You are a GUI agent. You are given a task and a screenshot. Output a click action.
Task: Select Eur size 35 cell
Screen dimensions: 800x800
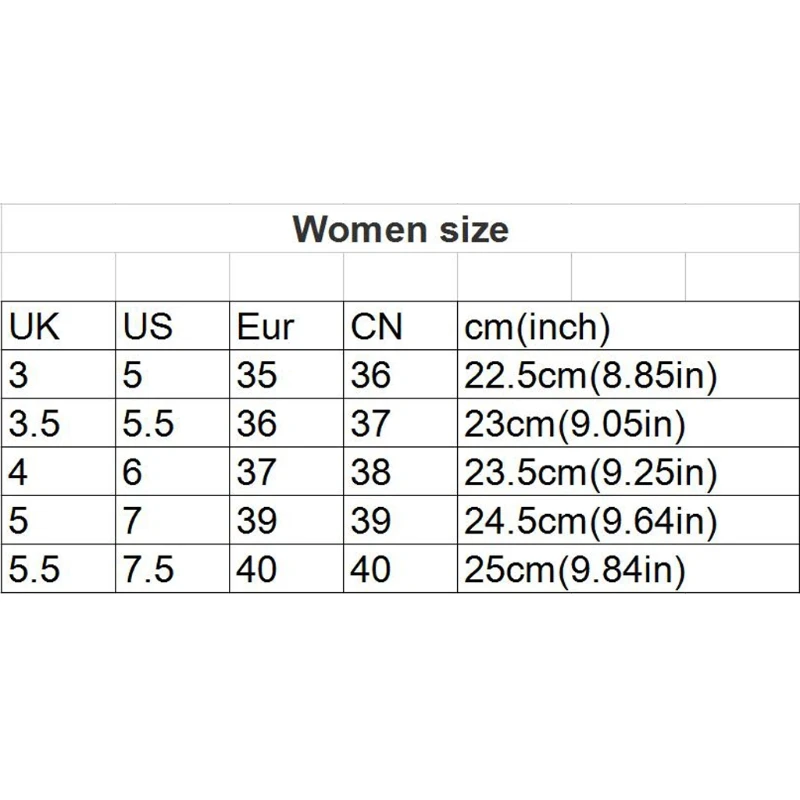coord(286,374)
